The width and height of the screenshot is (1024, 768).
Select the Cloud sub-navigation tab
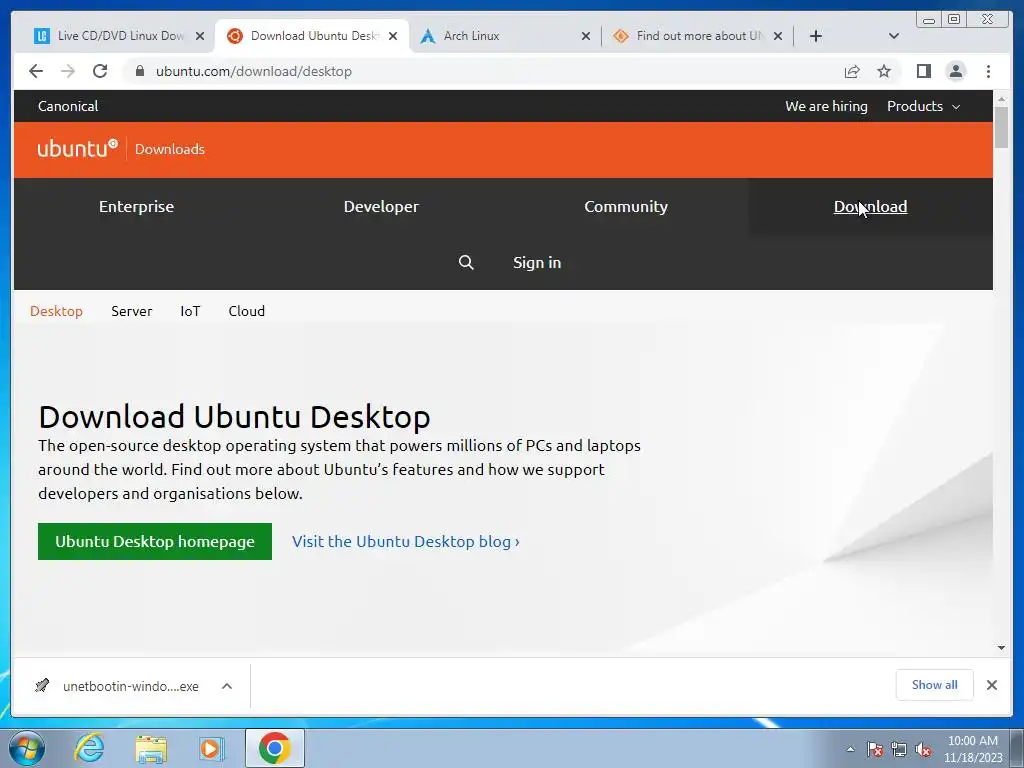tap(246, 311)
